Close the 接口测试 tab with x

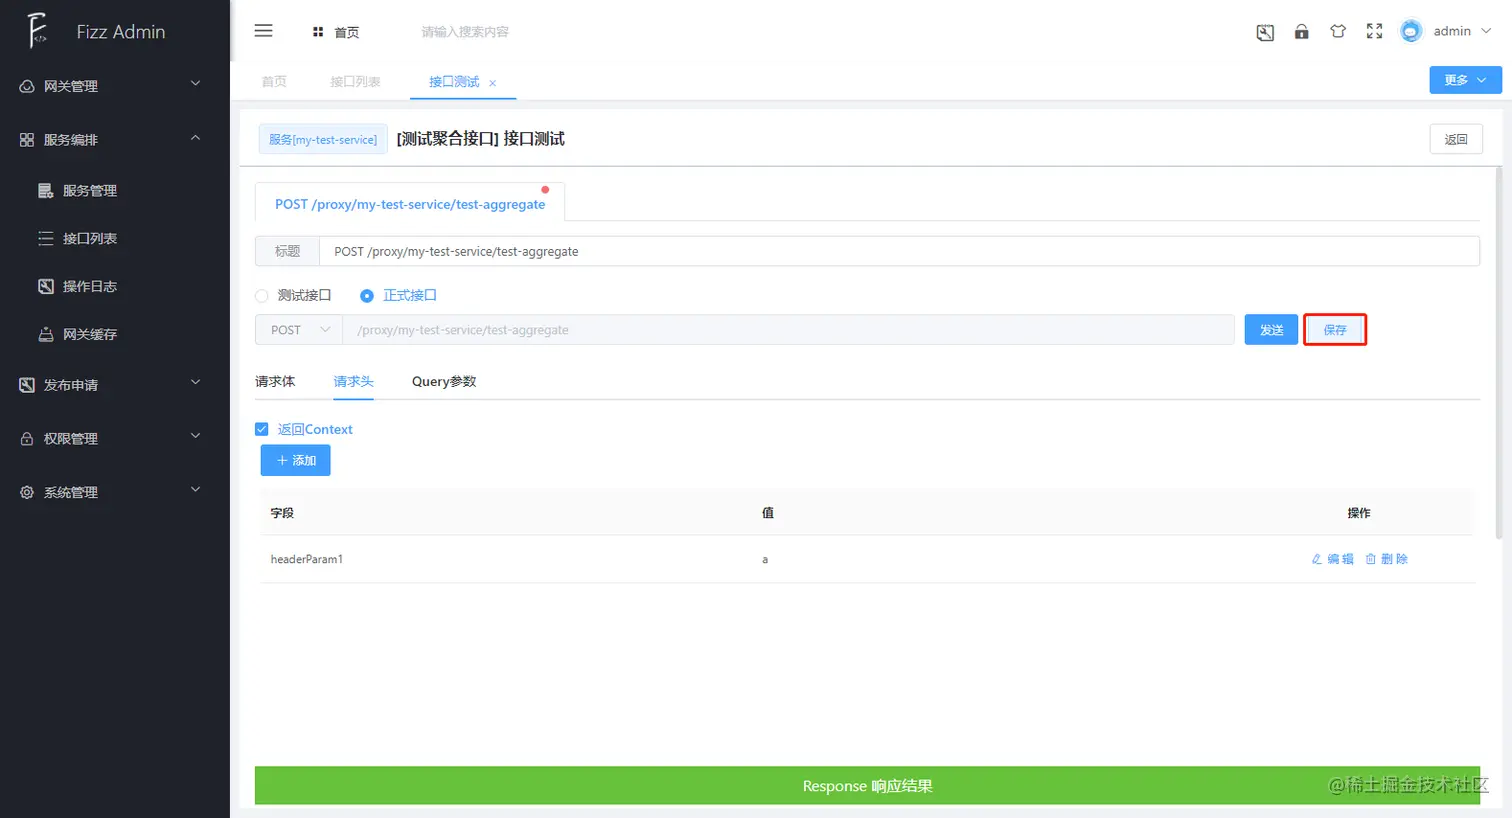[x=493, y=83]
